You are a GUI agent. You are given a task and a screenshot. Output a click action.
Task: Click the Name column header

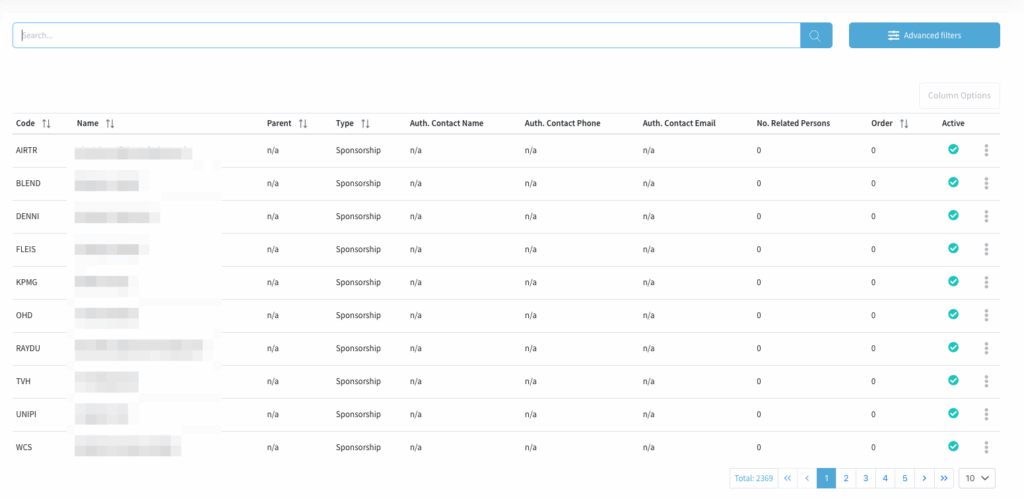(88, 123)
